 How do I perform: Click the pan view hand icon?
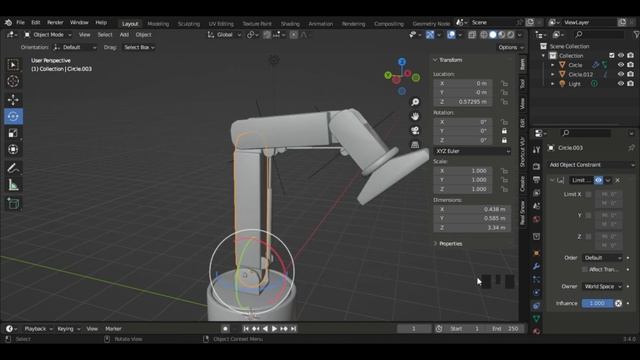[415, 116]
